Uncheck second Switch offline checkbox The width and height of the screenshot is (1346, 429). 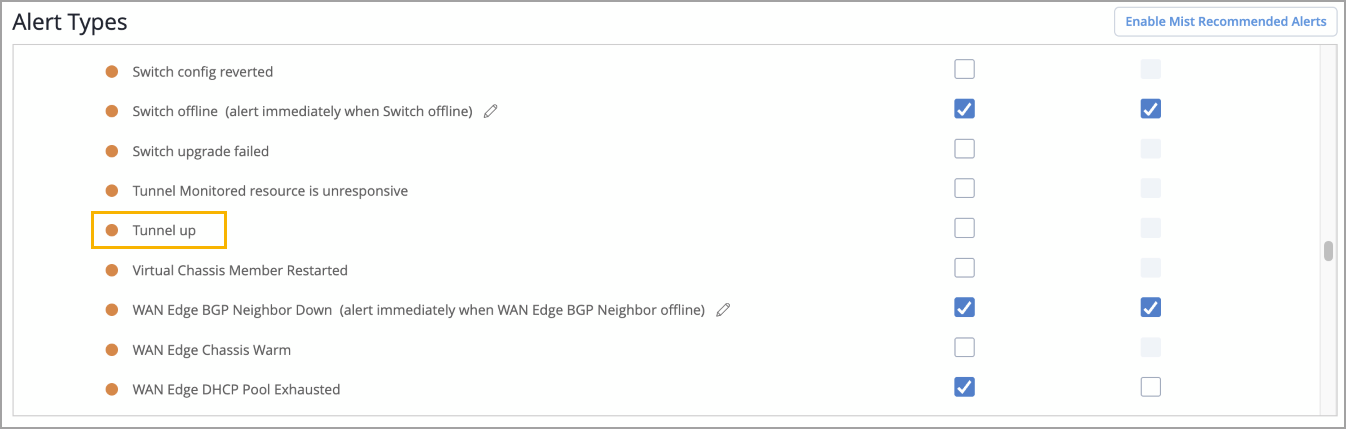pyautogui.click(x=1151, y=109)
